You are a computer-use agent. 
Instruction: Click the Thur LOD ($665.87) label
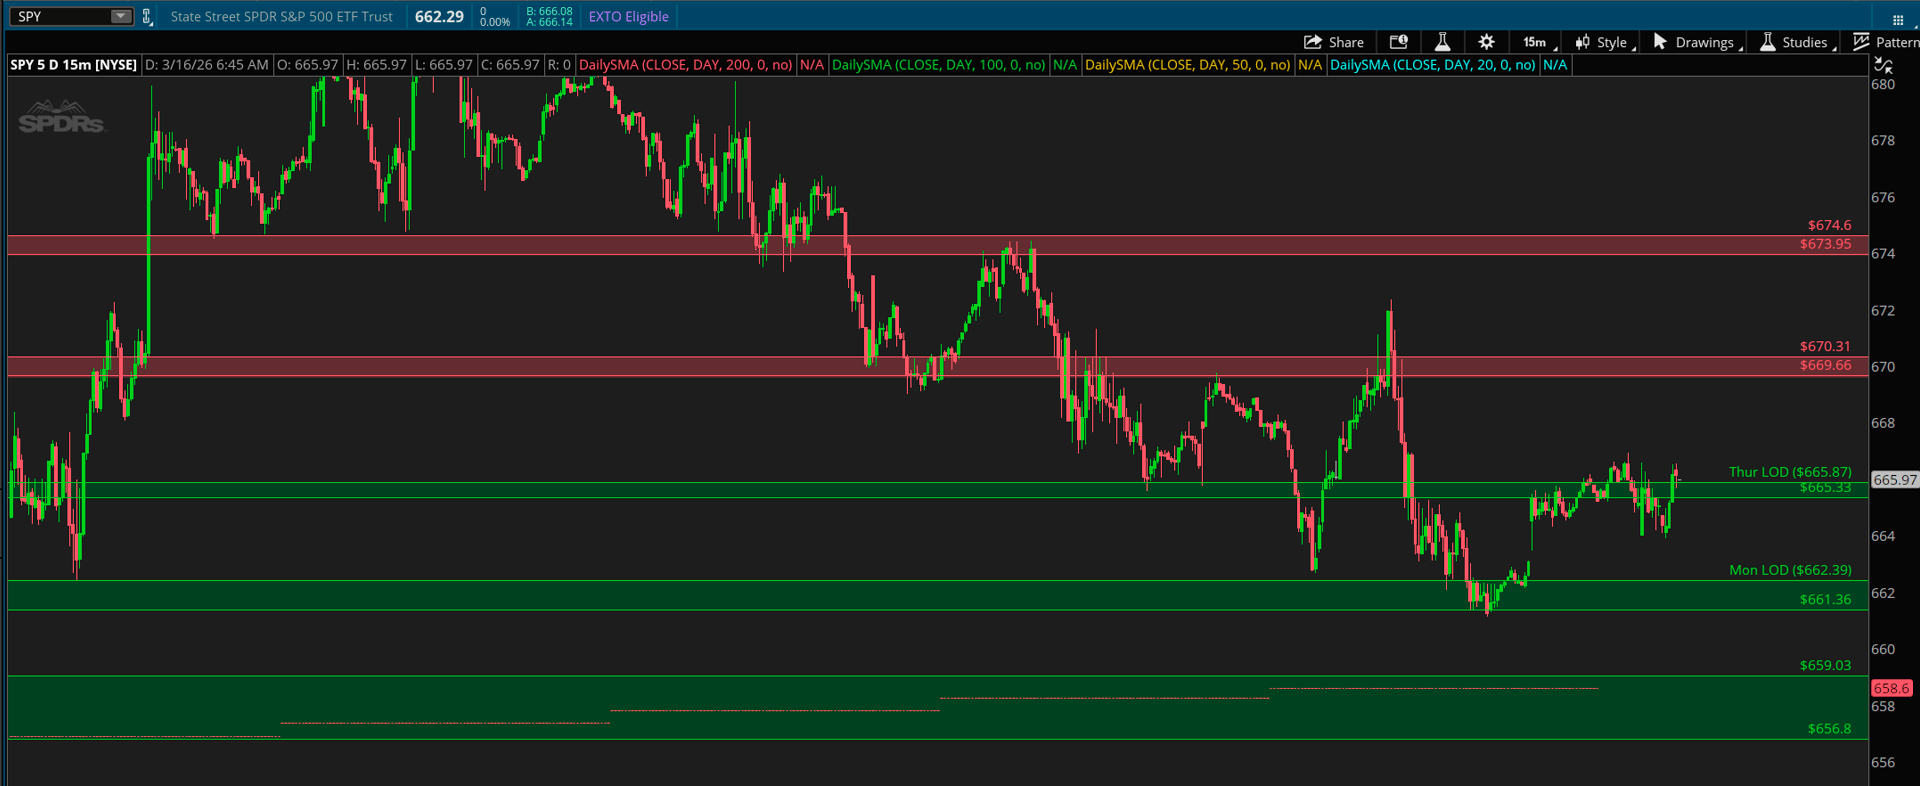coord(1790,472)
